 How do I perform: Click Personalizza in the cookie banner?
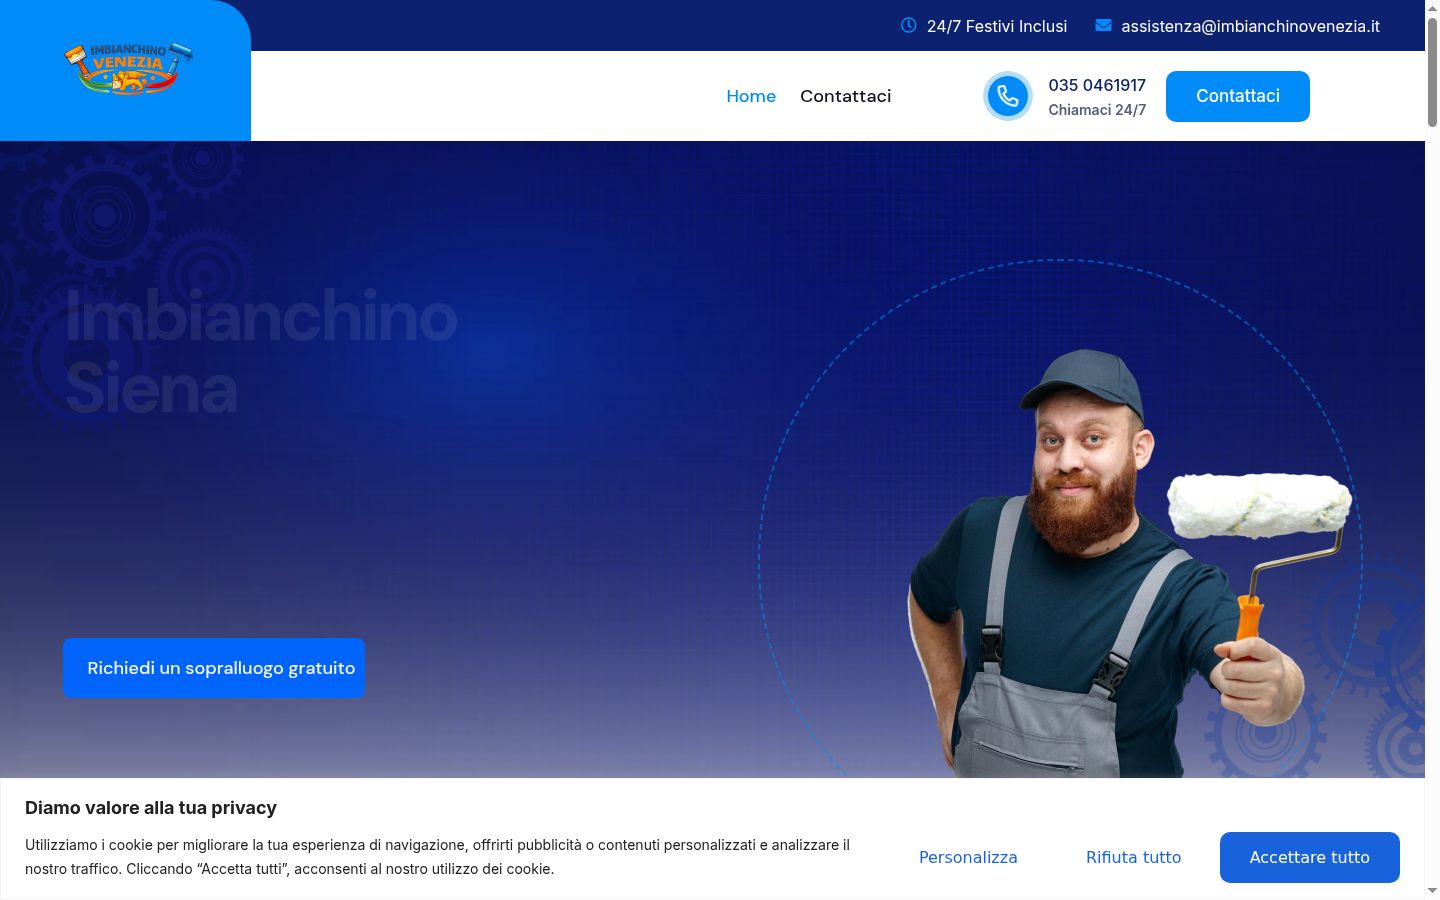[968, 857]
